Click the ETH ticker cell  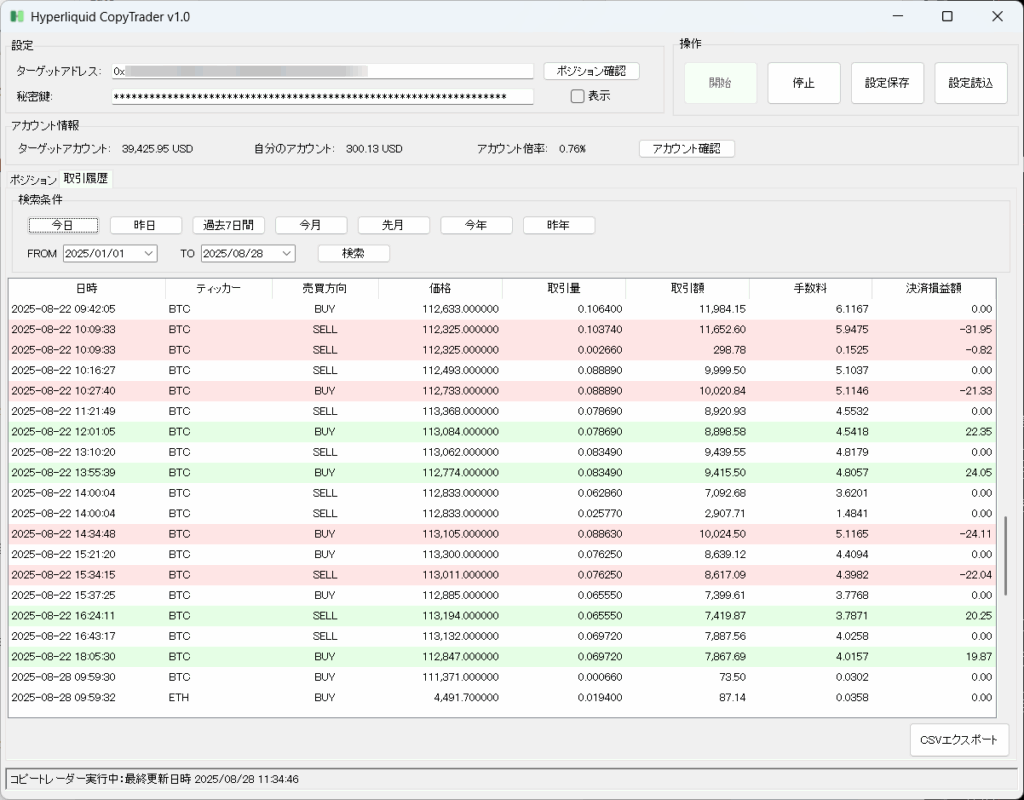[219, 697]
